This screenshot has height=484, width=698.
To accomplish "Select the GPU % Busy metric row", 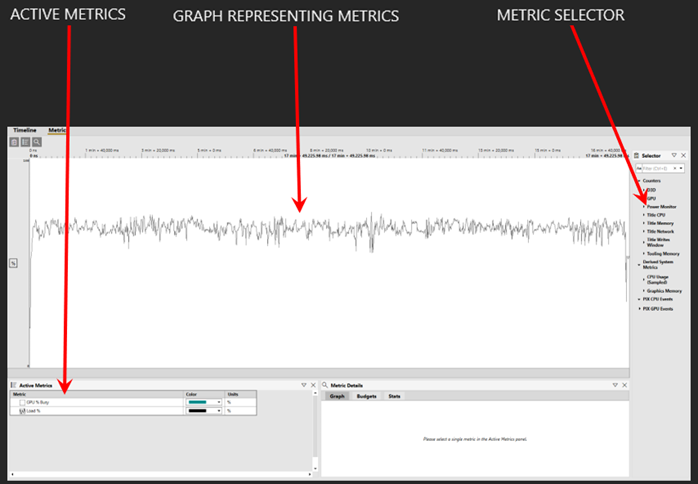I will (x=133, y=403).
